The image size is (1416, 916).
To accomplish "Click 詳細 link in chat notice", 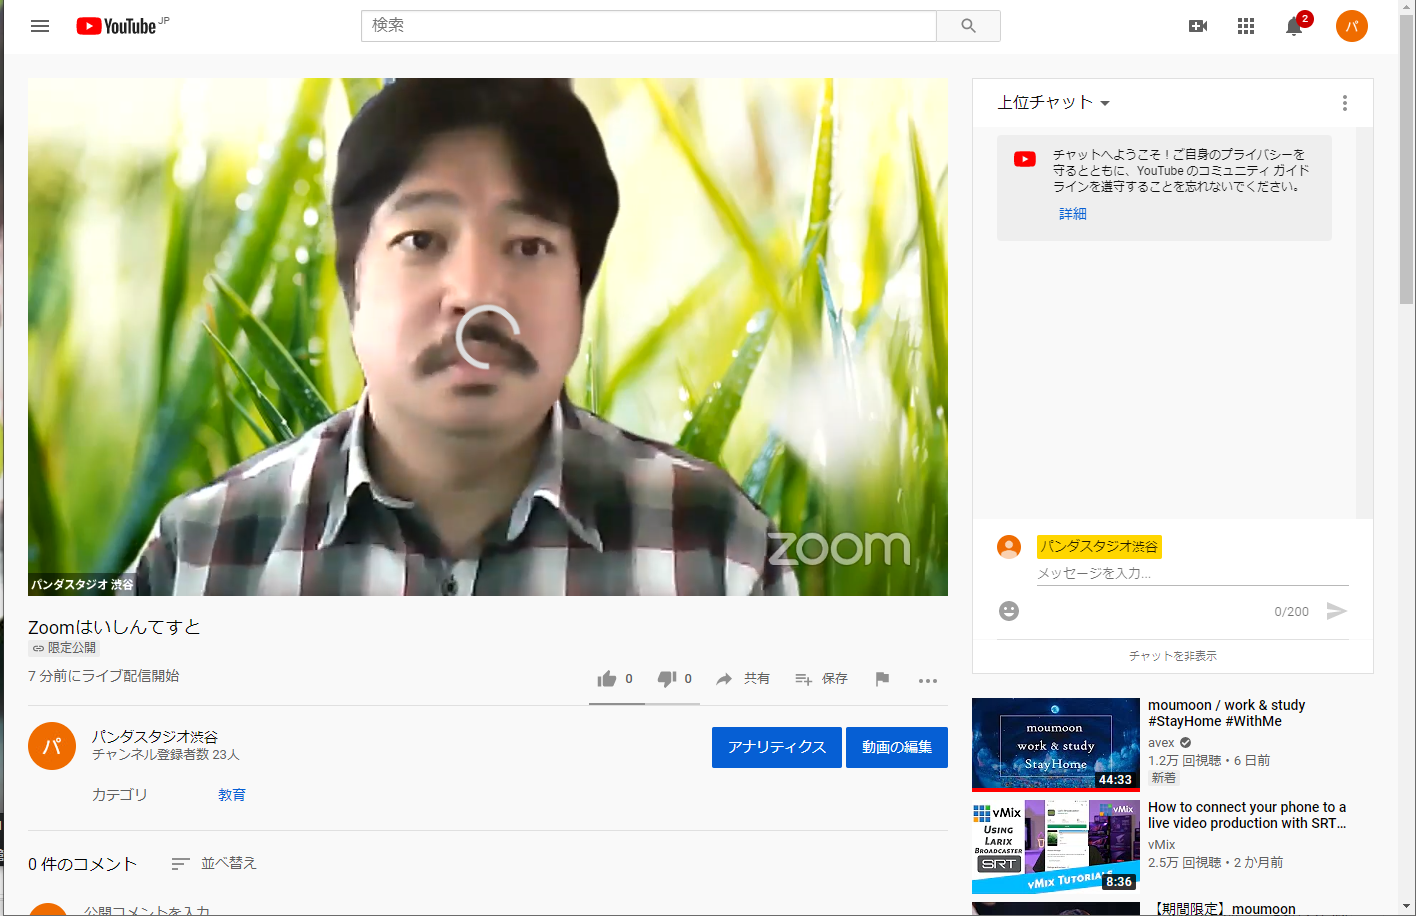I will point(1072,214).
